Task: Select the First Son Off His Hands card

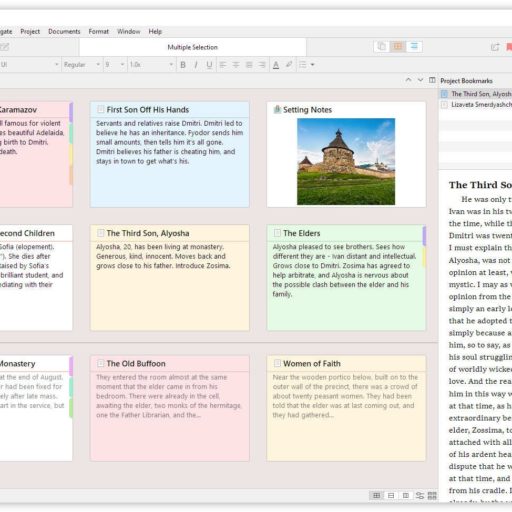Action: (x=170, y=154)
